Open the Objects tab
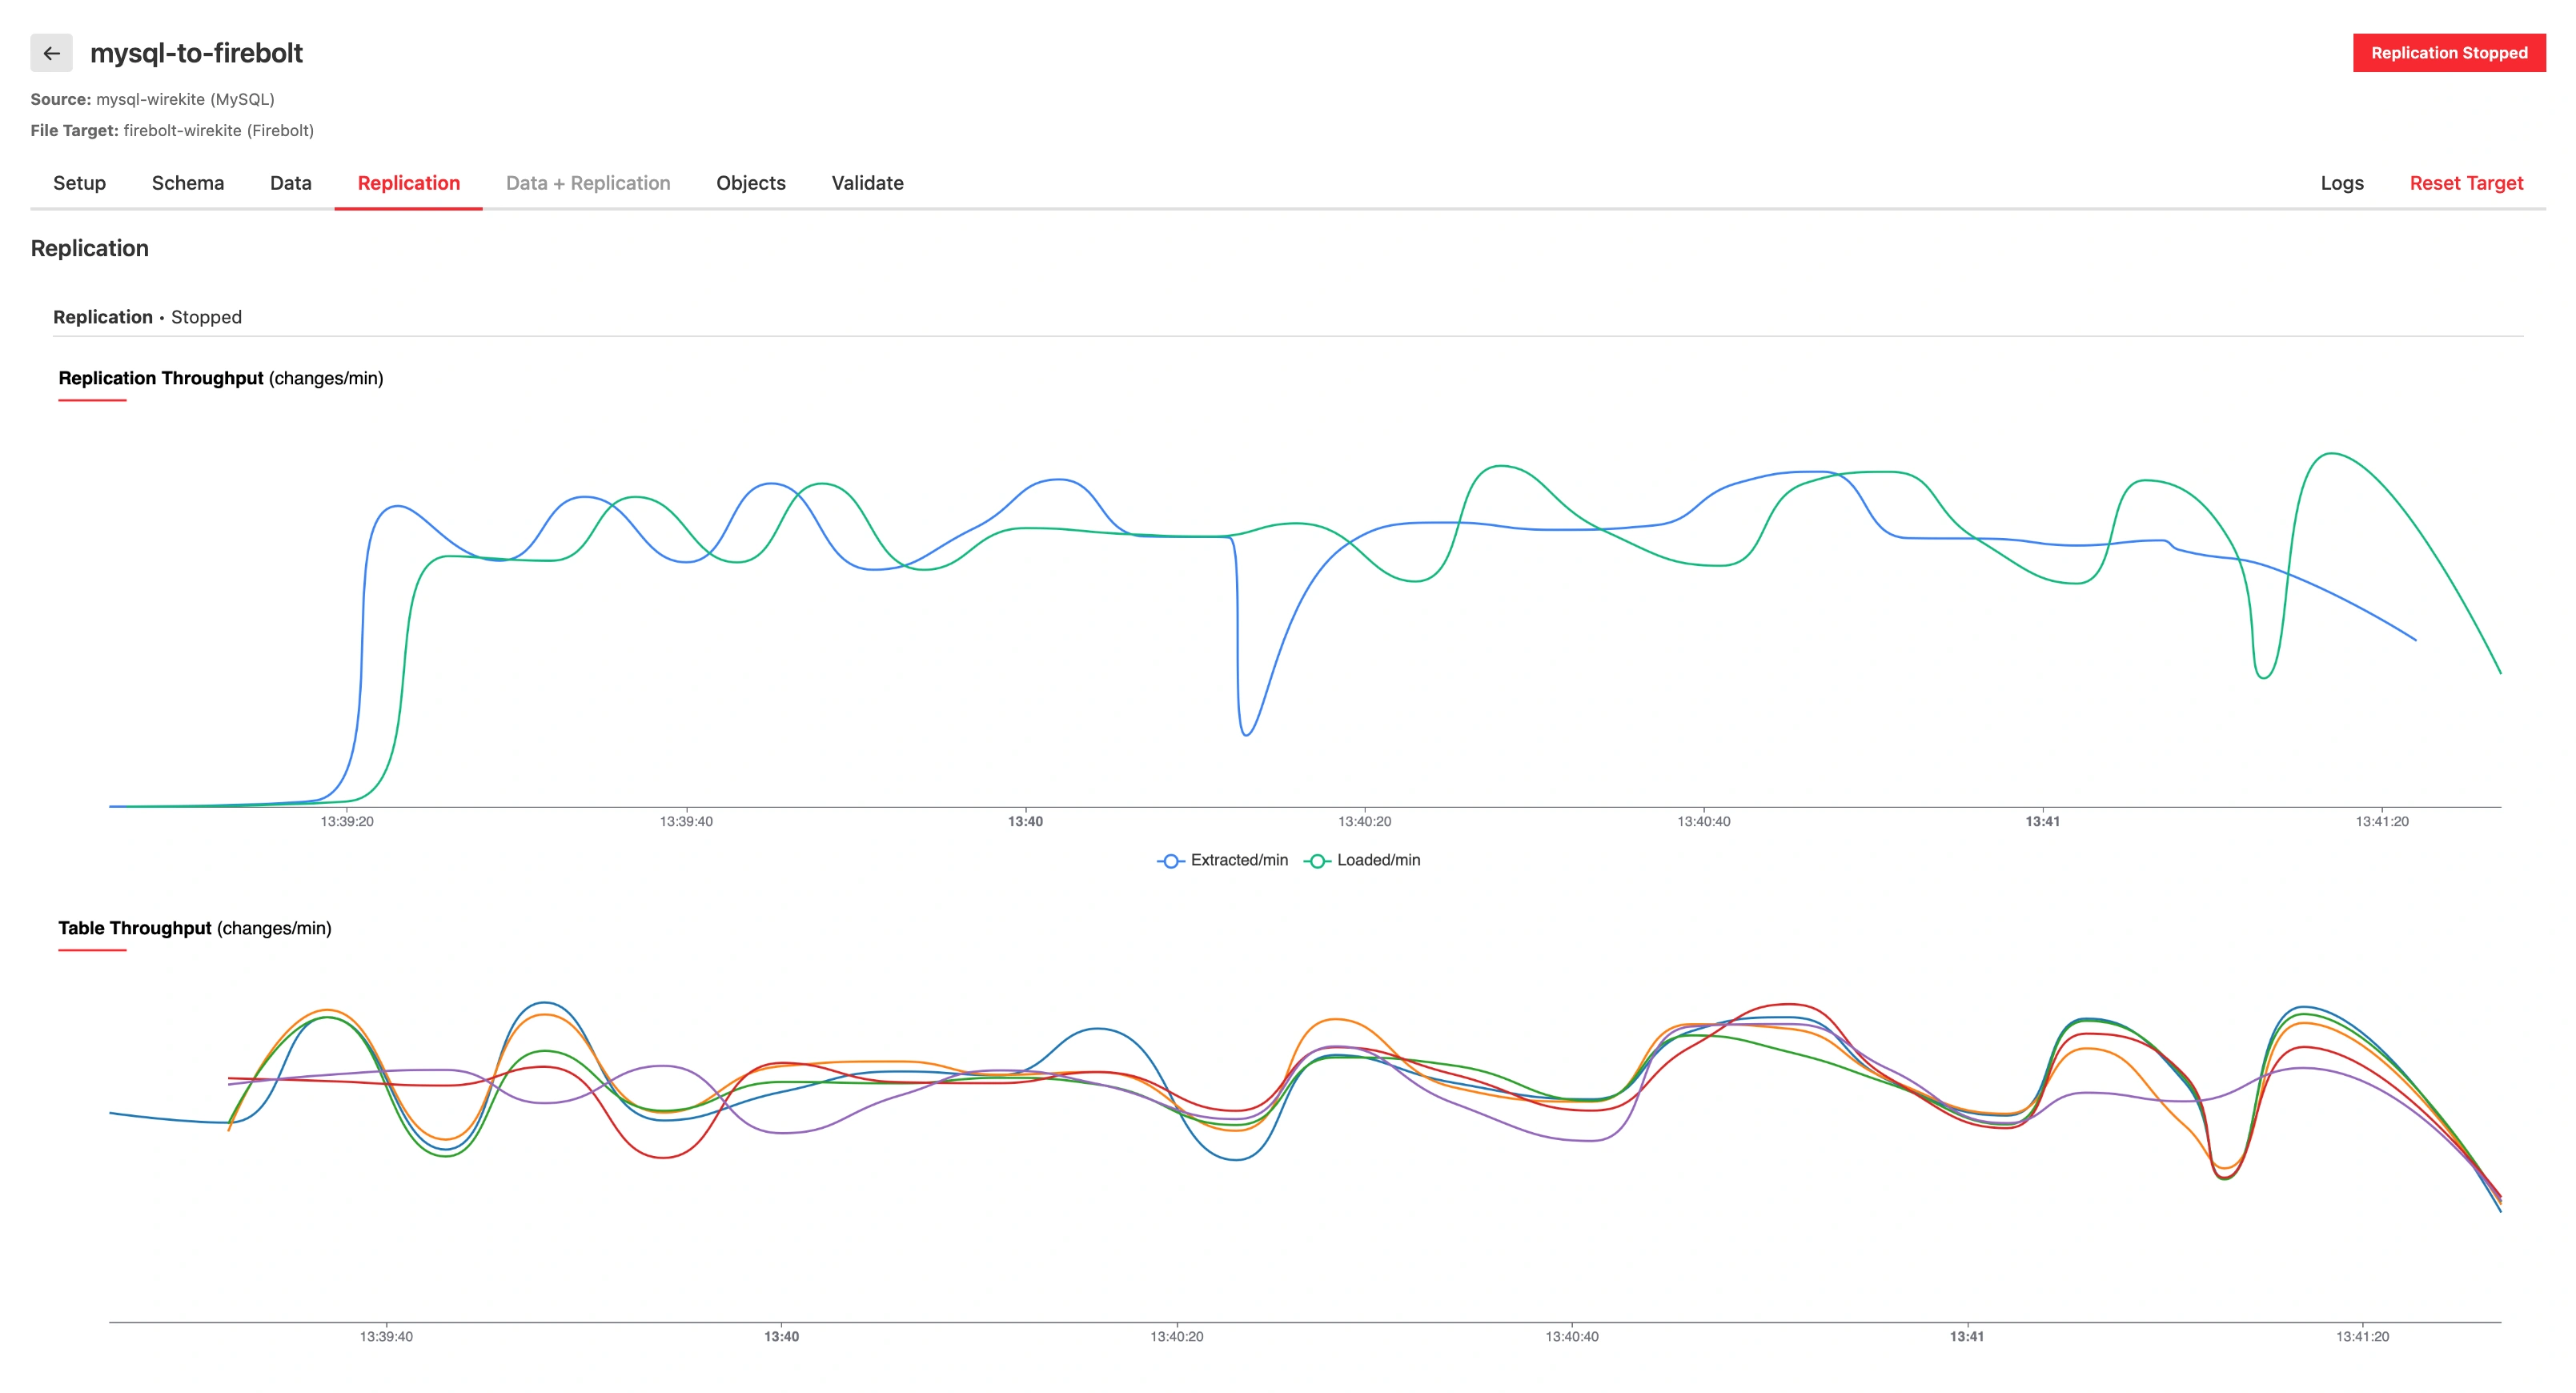The width and height of the screenshot is (2576, 1393). [x=751, y=183]
